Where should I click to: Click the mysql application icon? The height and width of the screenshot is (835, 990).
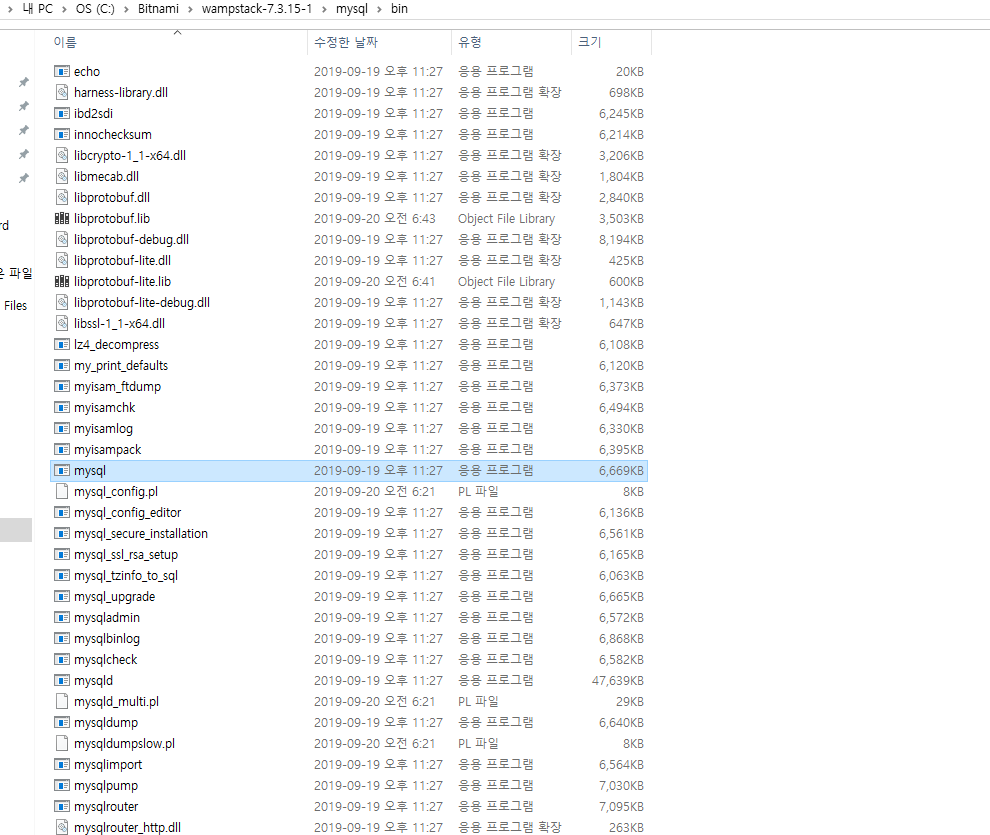[62, 470]
